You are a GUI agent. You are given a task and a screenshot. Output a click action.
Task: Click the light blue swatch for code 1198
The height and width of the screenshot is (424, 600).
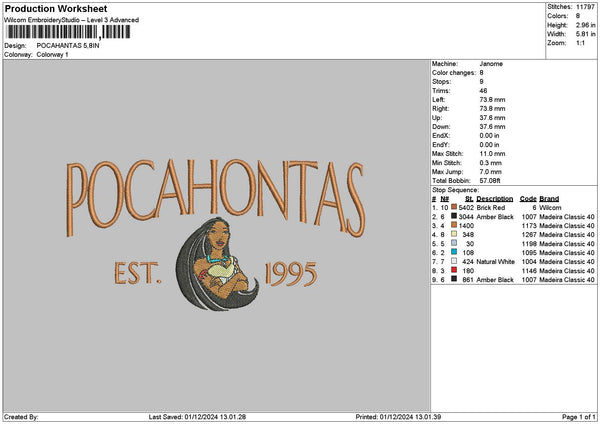pyautogui.click(x=454, y=243)
